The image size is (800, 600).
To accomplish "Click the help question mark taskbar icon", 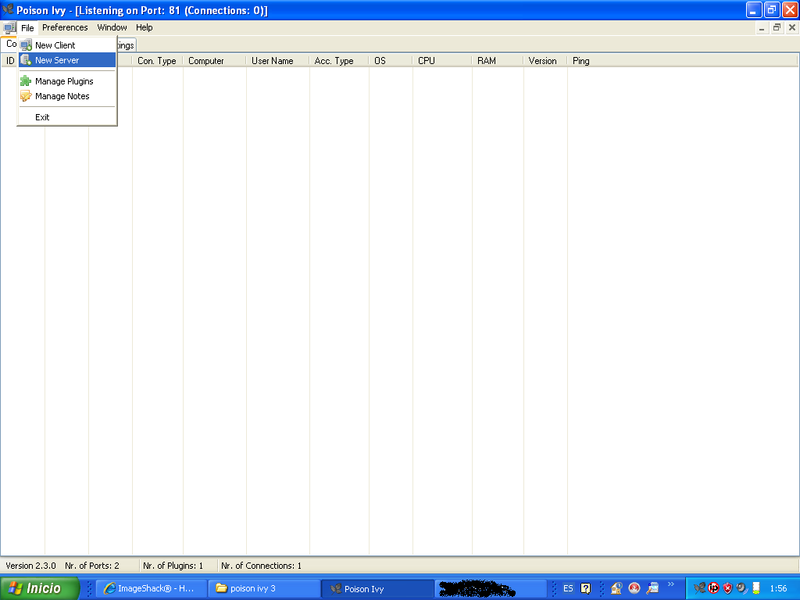I will pos(586,588).
